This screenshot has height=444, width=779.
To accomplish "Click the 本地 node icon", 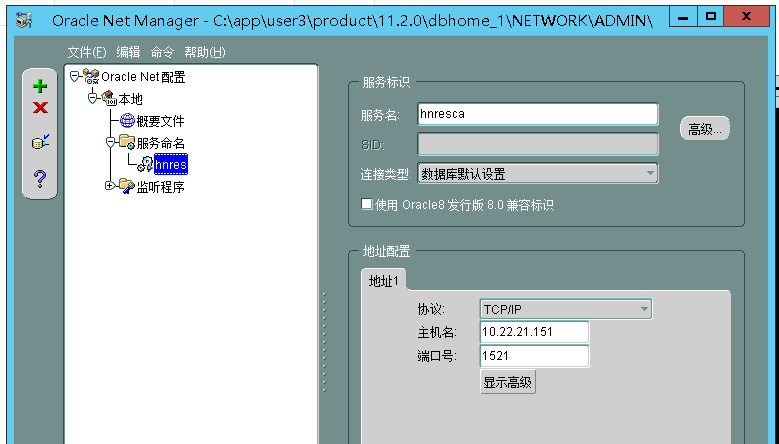I will [109, 98].
